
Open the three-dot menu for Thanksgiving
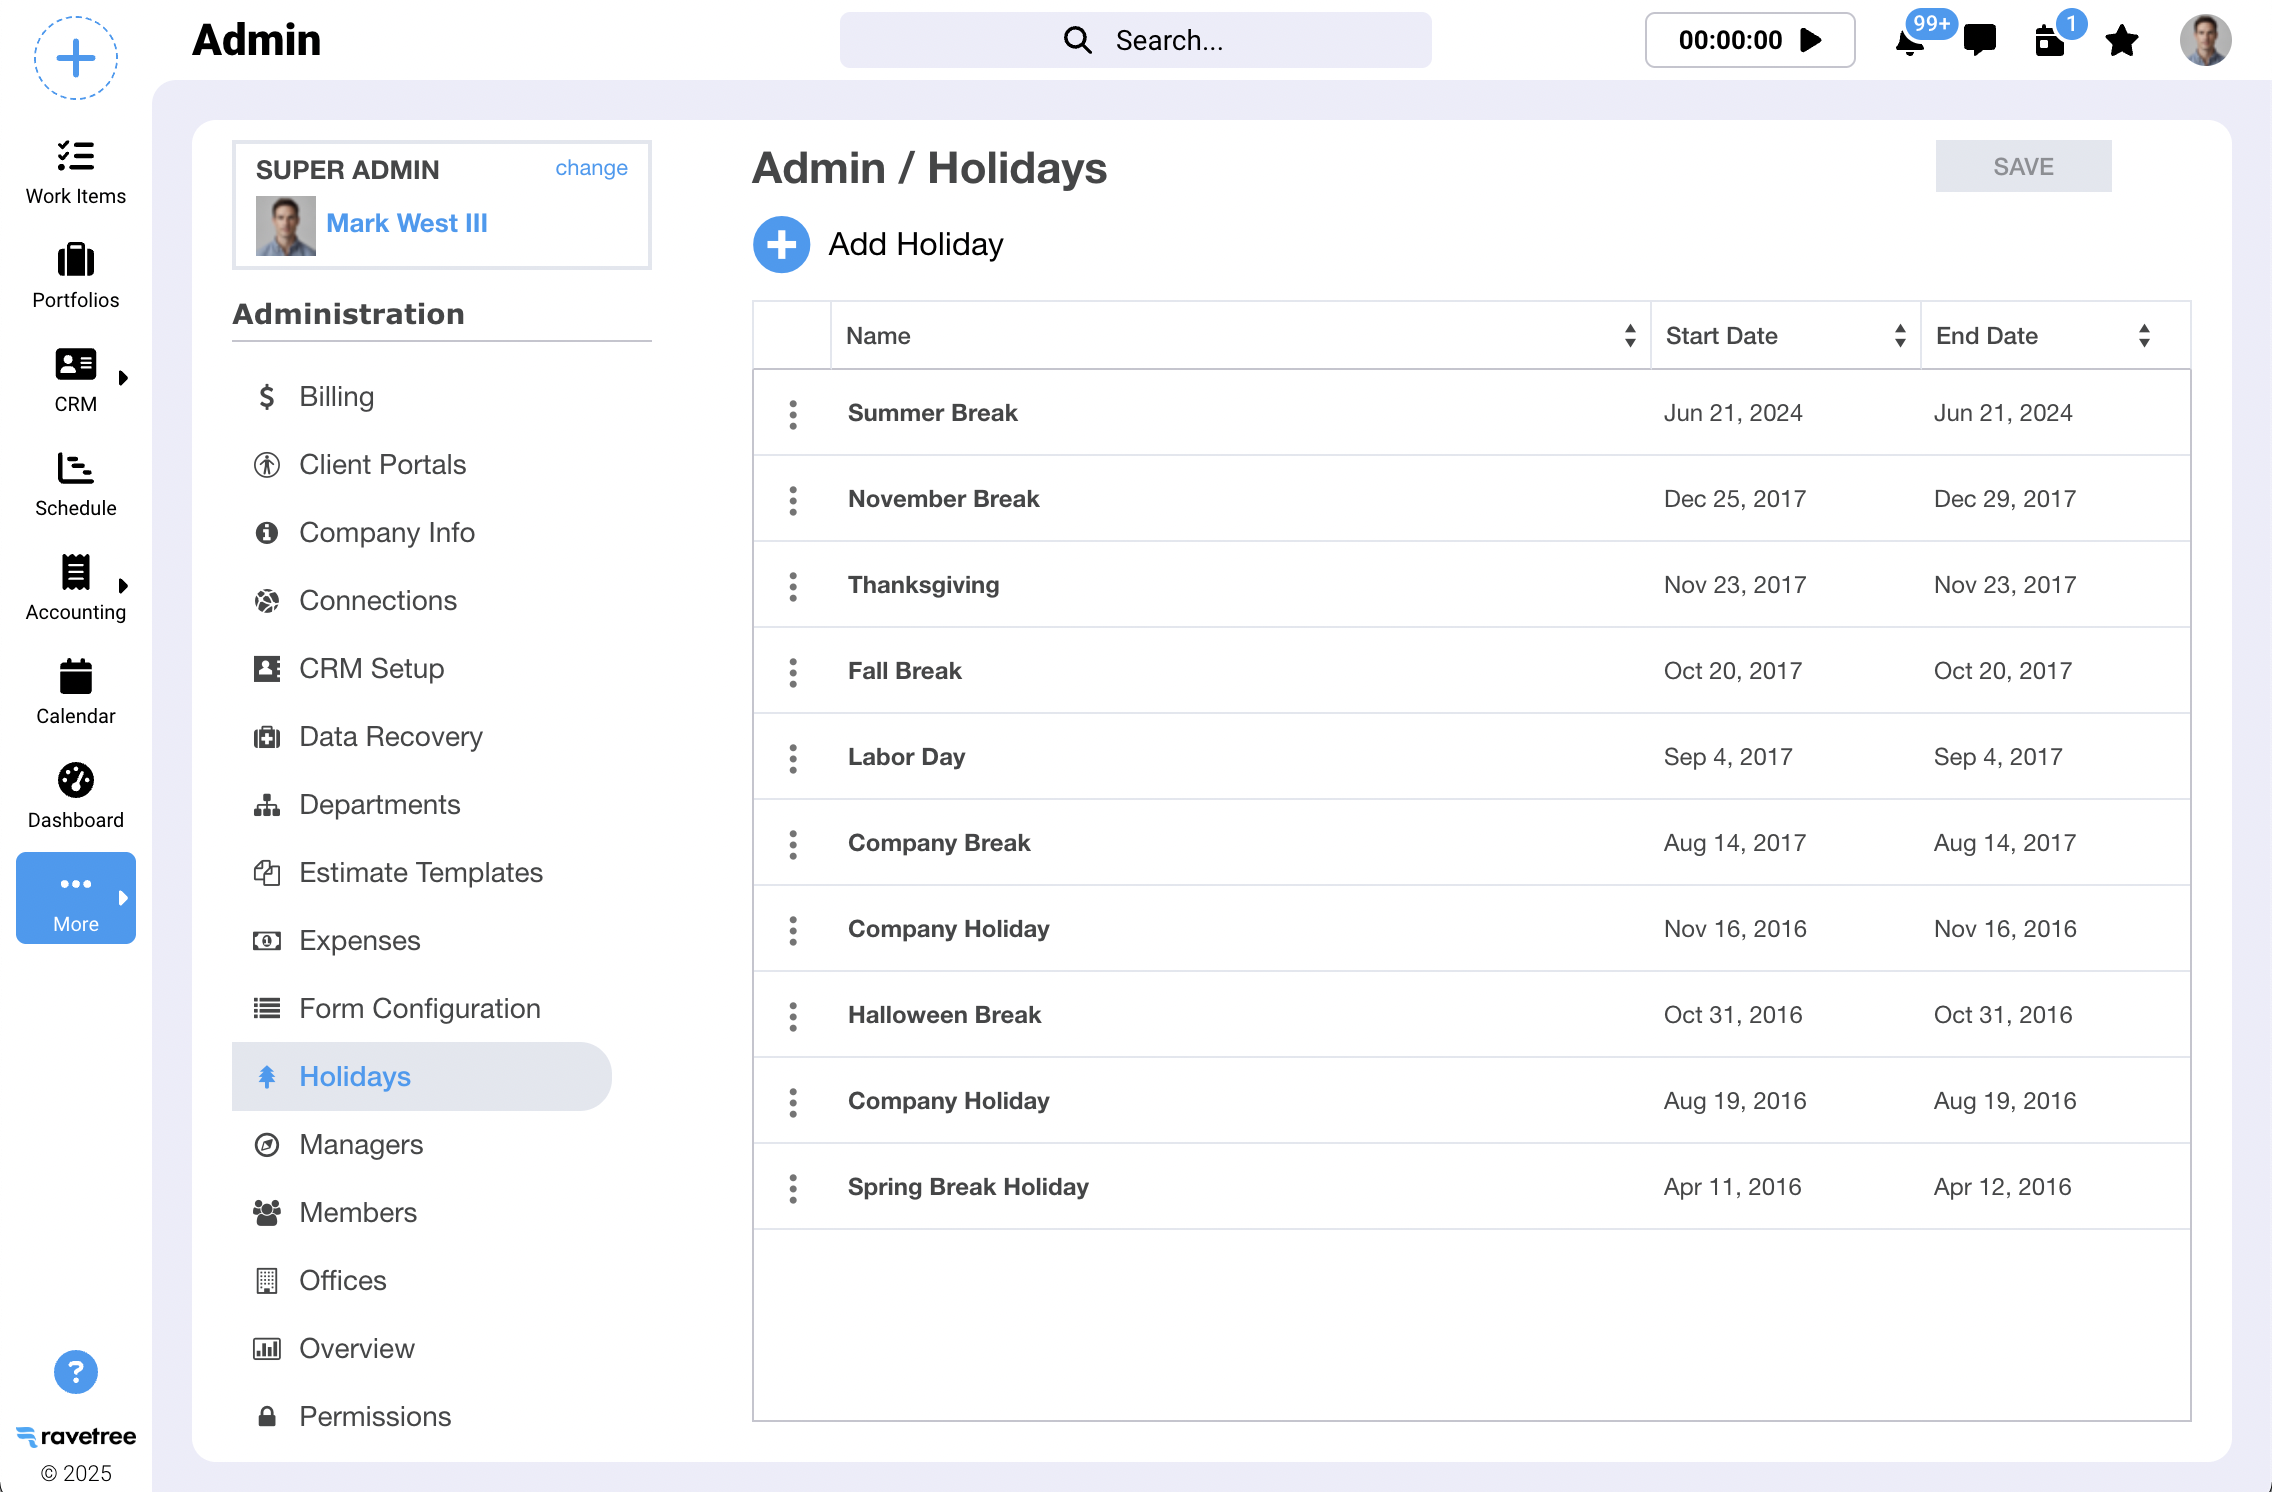tap(793, 586)
